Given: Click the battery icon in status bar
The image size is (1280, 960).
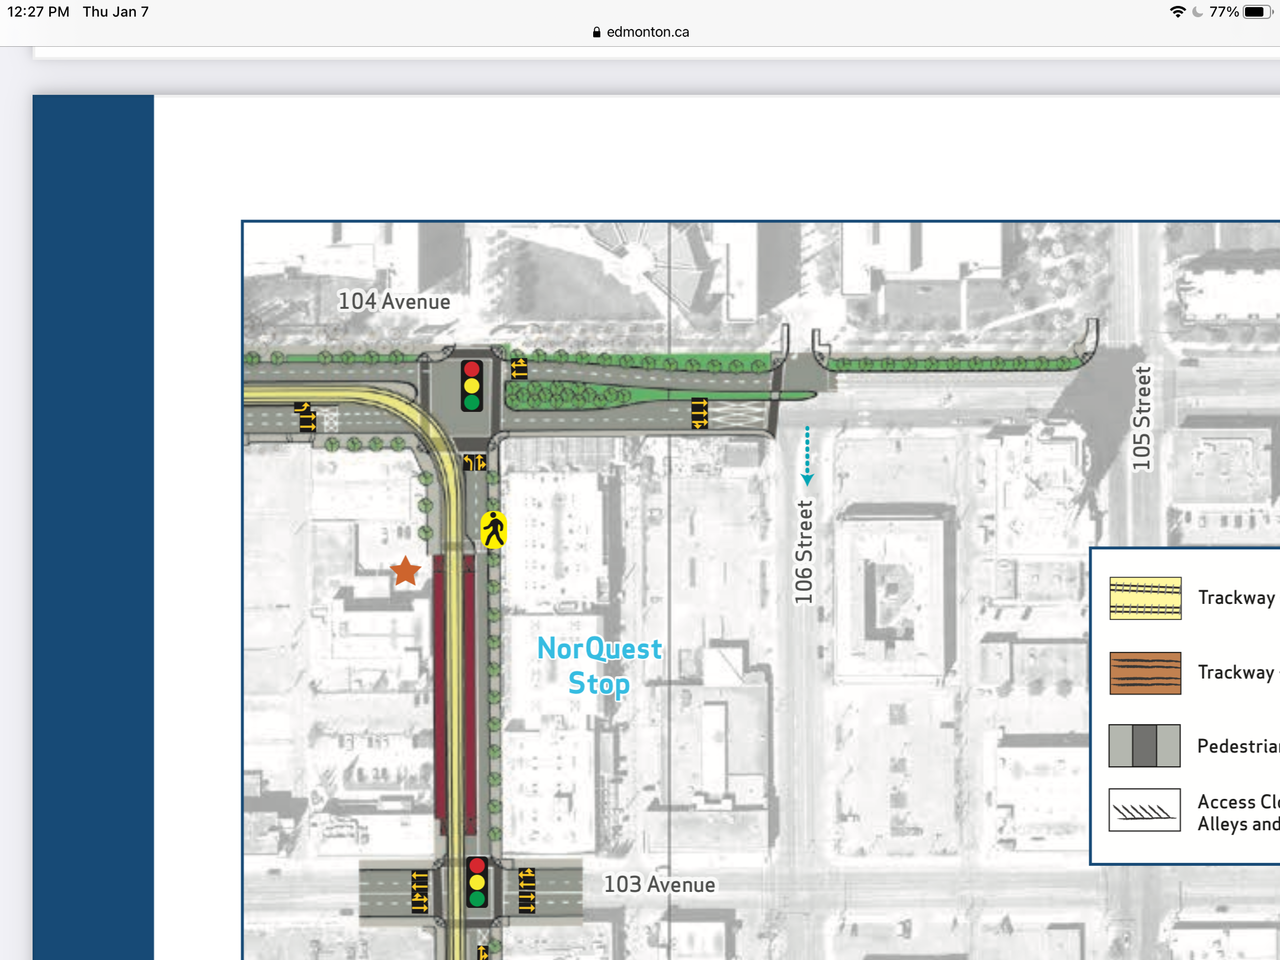Looking at the screenshot, I should 1257,12.
